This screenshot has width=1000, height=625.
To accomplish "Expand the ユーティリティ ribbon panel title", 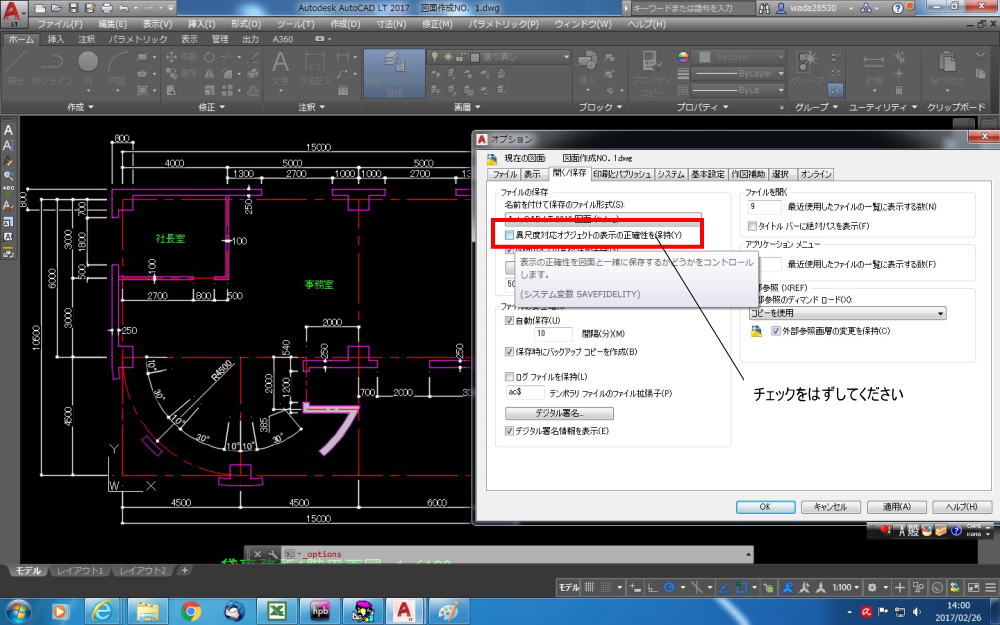I will (883, 107).
